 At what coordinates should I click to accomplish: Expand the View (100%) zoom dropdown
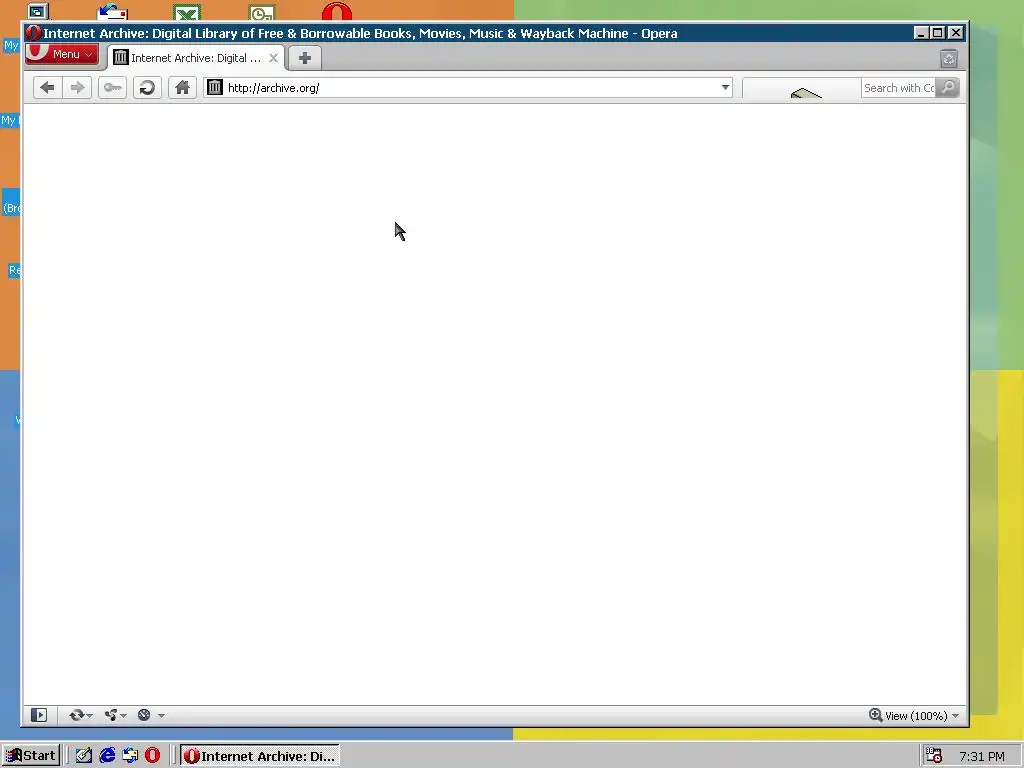[x=955, y=716]
